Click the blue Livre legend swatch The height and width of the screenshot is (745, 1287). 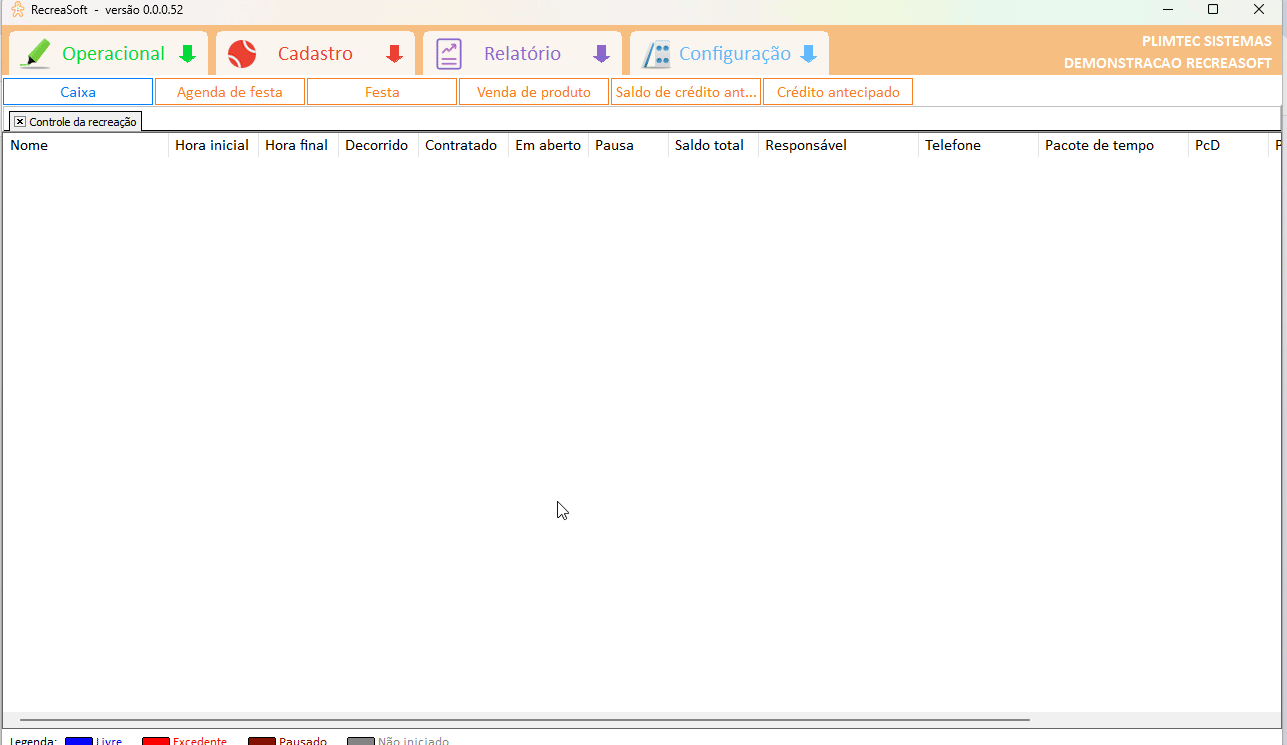pyautogui.click(x=78, y=741)
